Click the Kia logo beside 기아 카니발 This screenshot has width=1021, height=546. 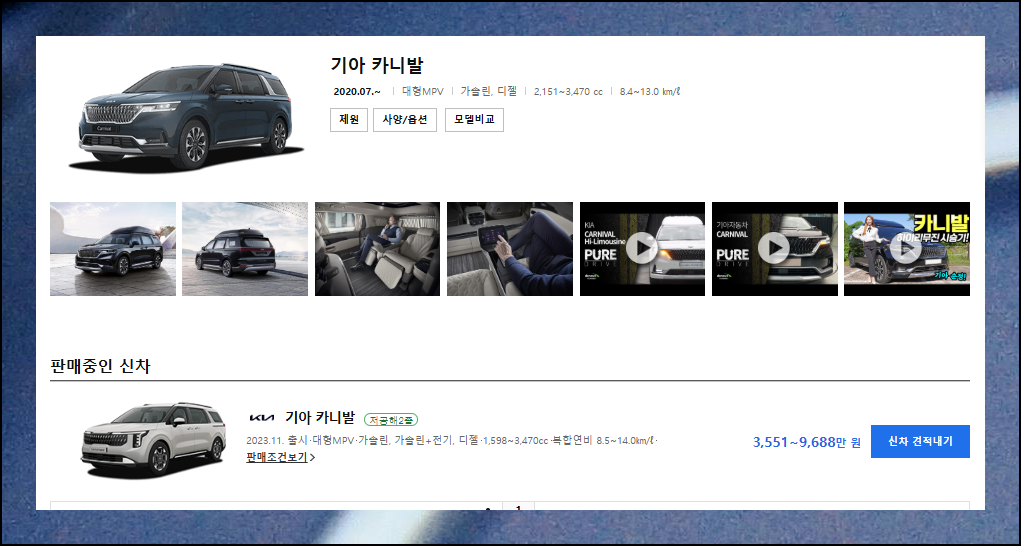[x=262, y=418]
